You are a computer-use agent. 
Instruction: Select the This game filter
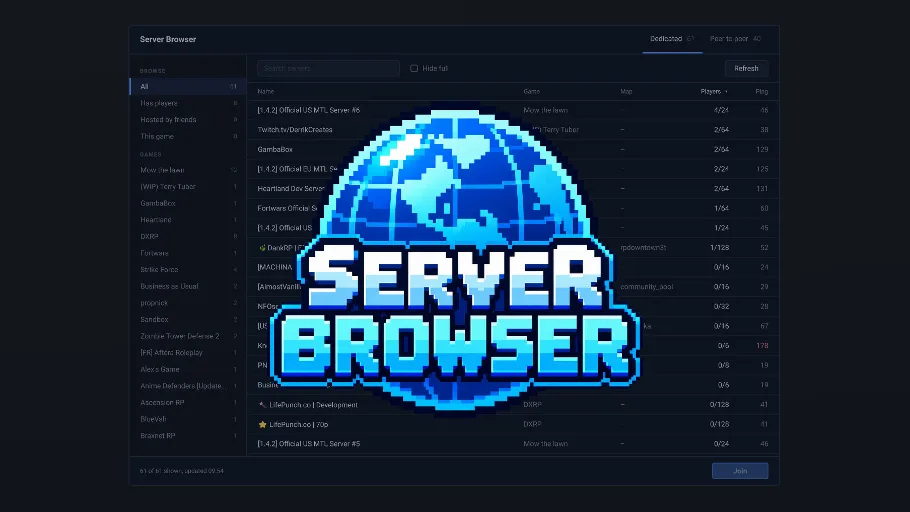pos(188,136)
